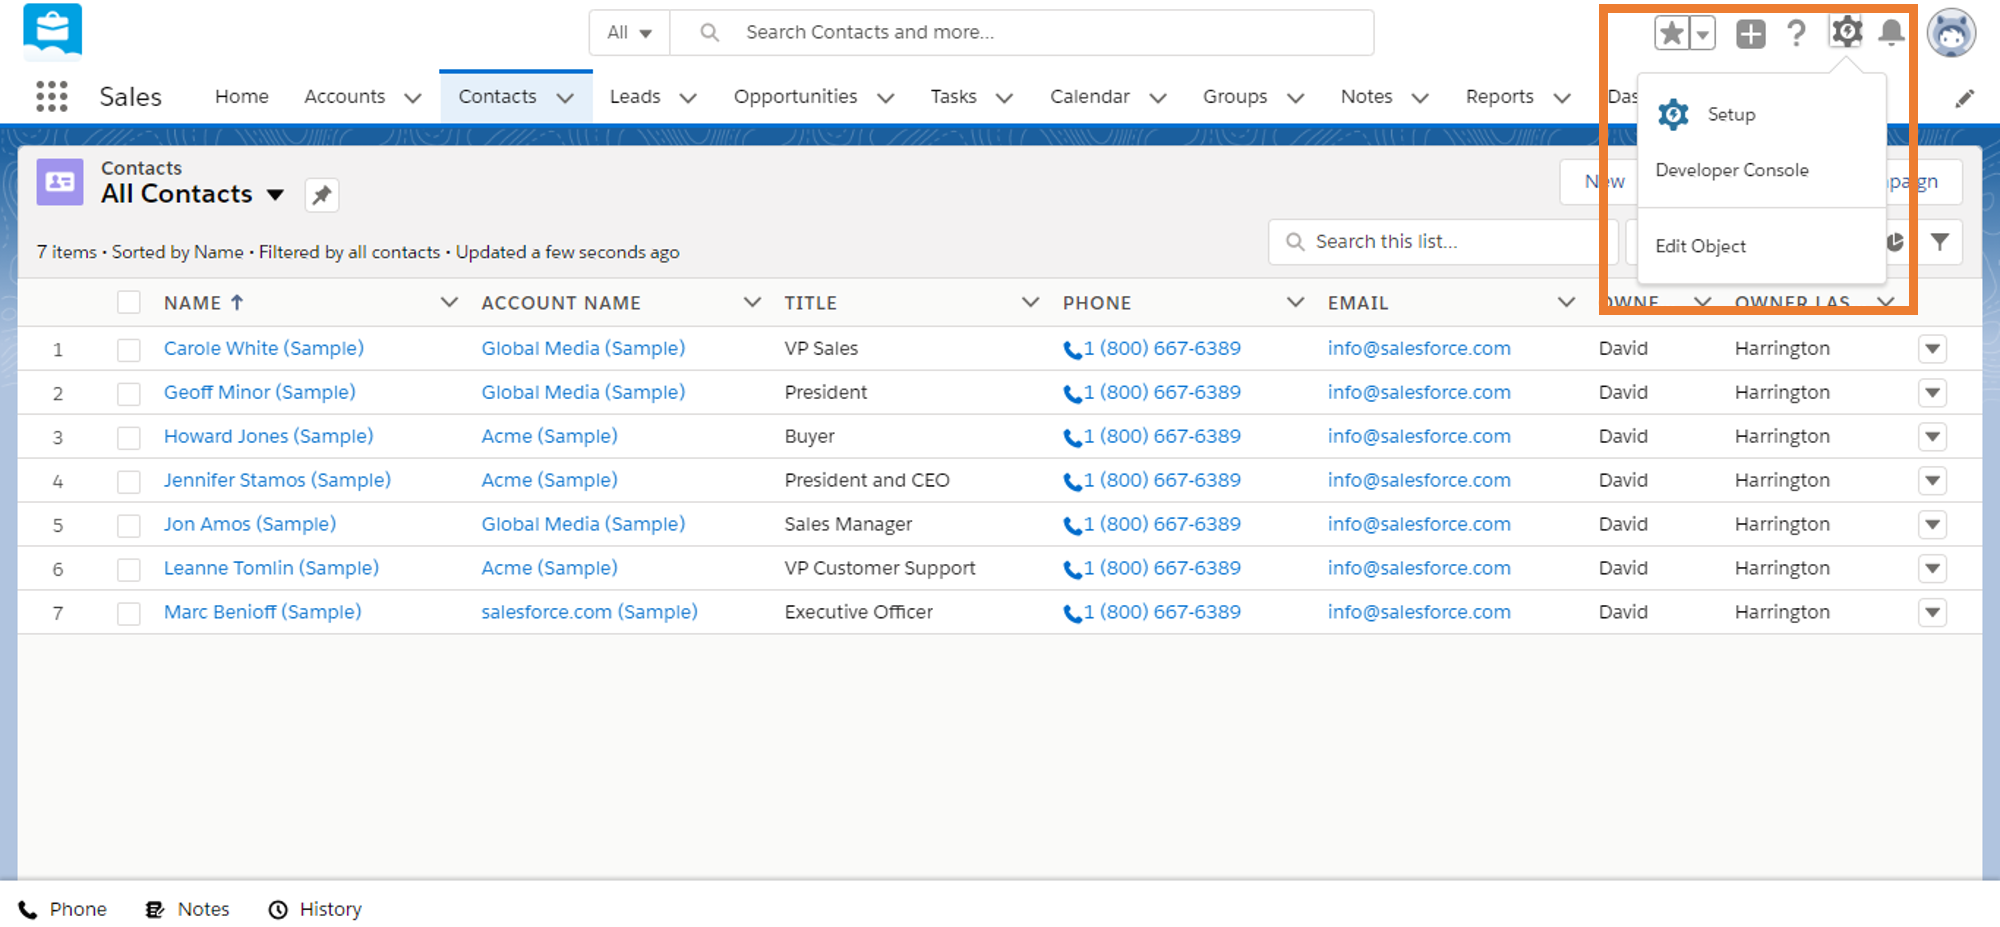This screenshot has width=2000, height=927.
Task: Select the Jennifer Stamos row checkbox
Action: pos(129,482)
